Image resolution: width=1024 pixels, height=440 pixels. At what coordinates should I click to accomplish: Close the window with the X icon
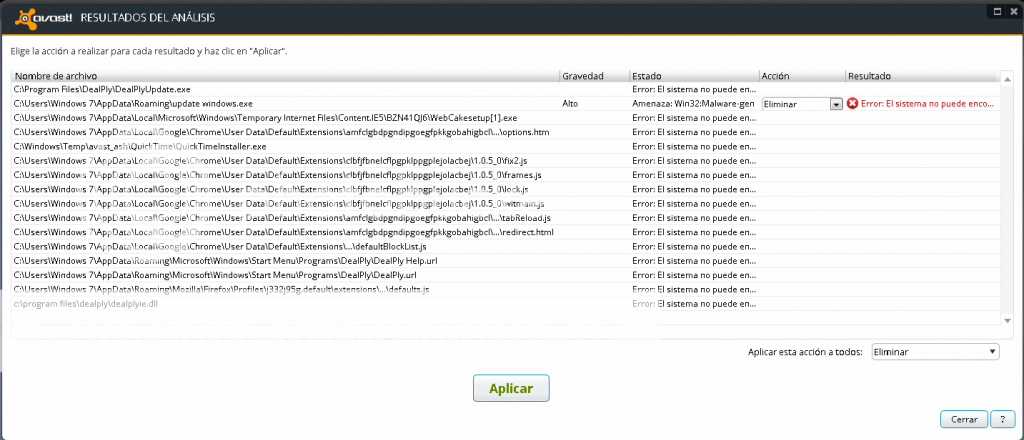pos(1013,11)
